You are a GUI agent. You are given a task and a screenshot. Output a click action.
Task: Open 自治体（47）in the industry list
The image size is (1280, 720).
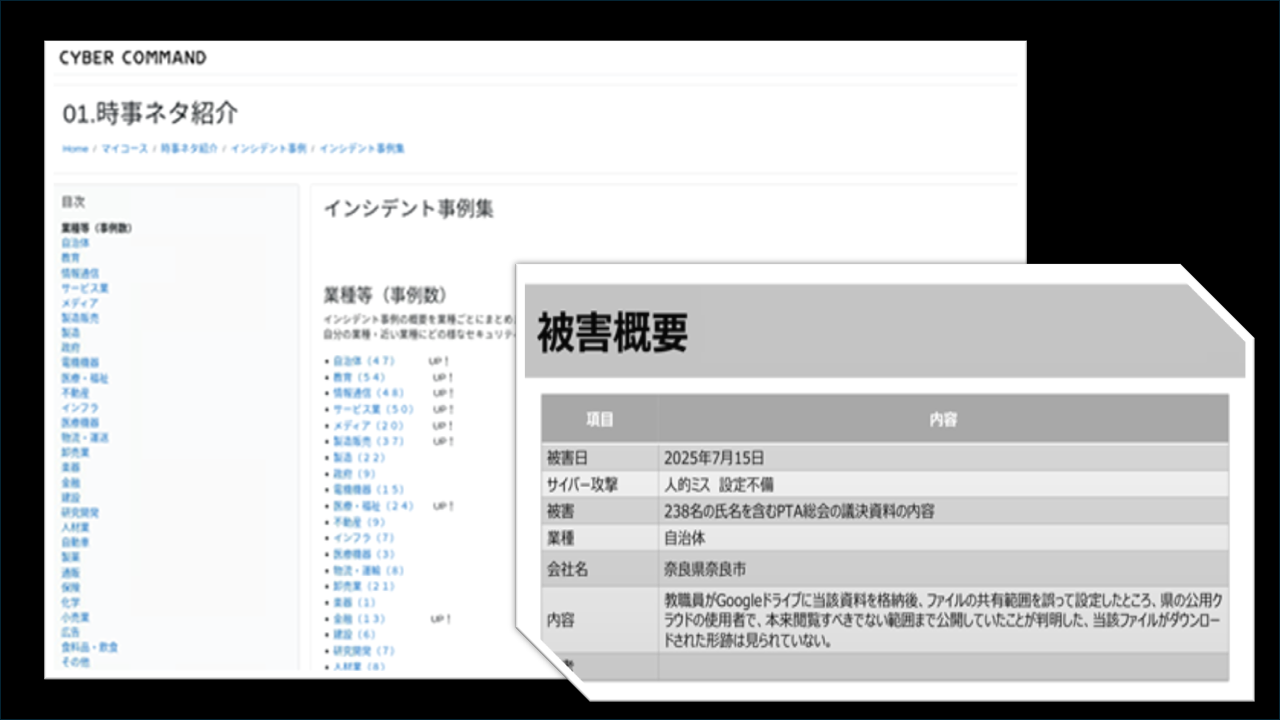pos(364,361)
